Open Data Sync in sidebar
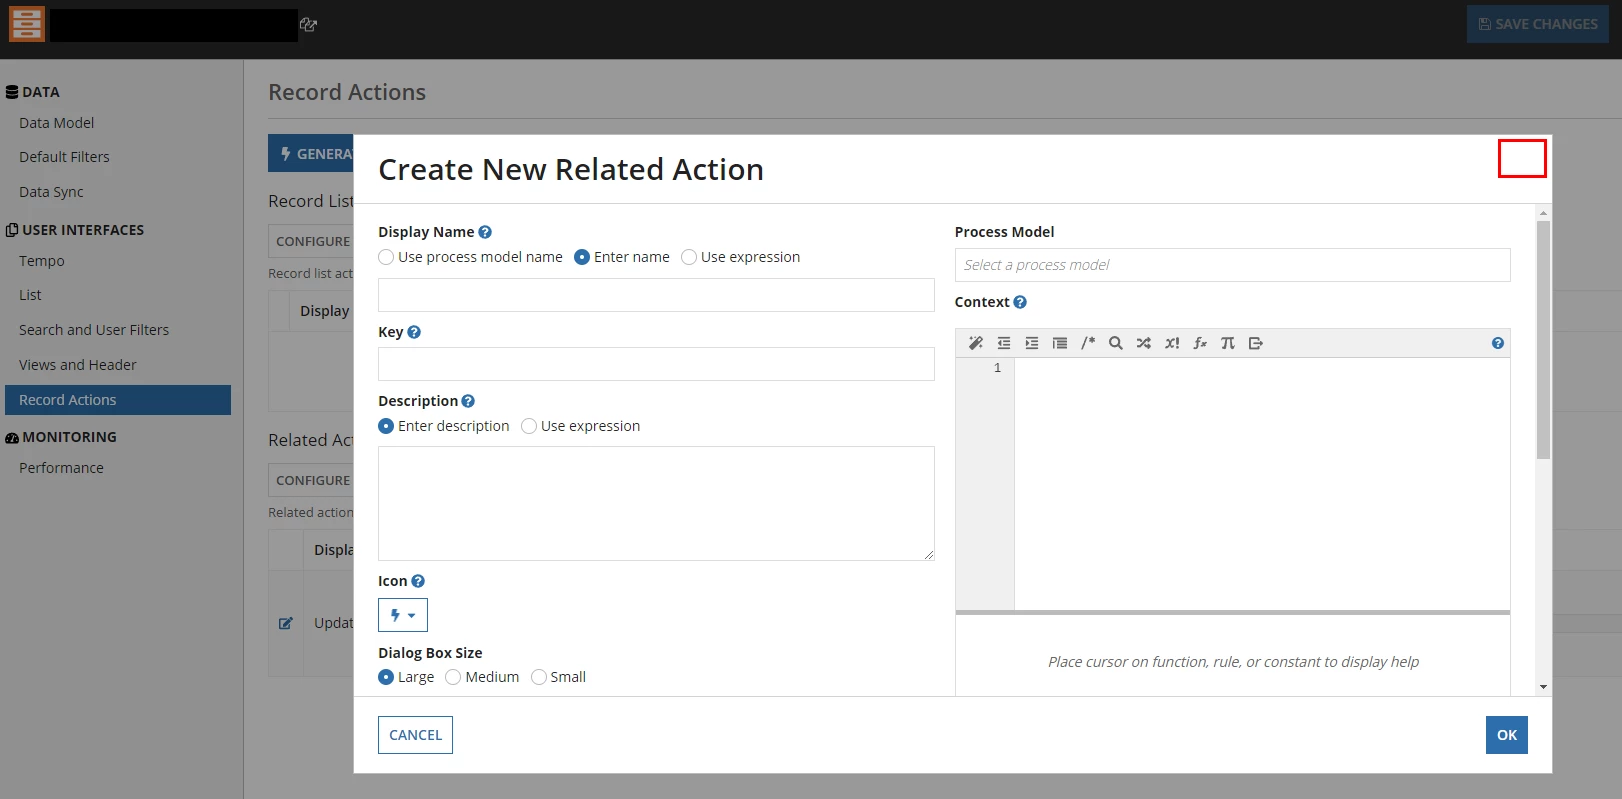 (x=51, y=192)
